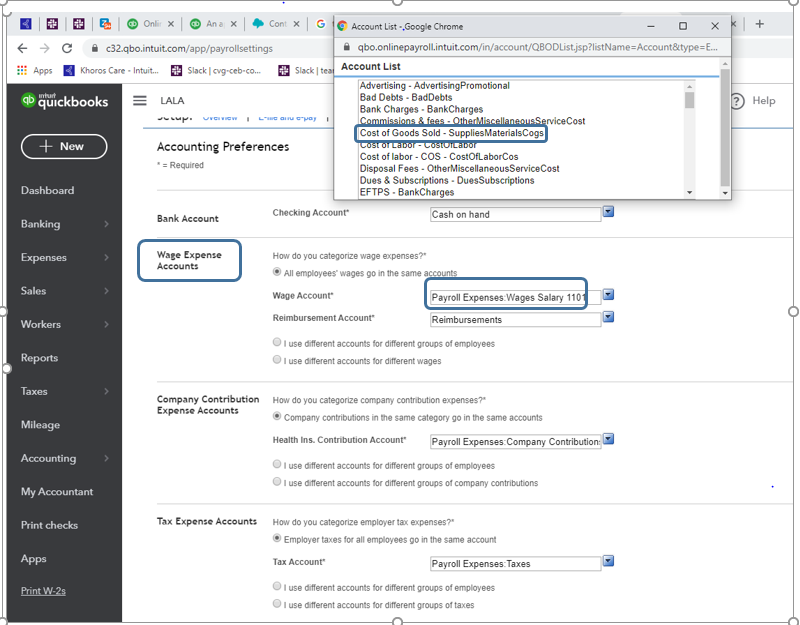Open the Checking Account dropdown
Image resolution: width=800 pixels, height=625 pixels.
(608, 213)
